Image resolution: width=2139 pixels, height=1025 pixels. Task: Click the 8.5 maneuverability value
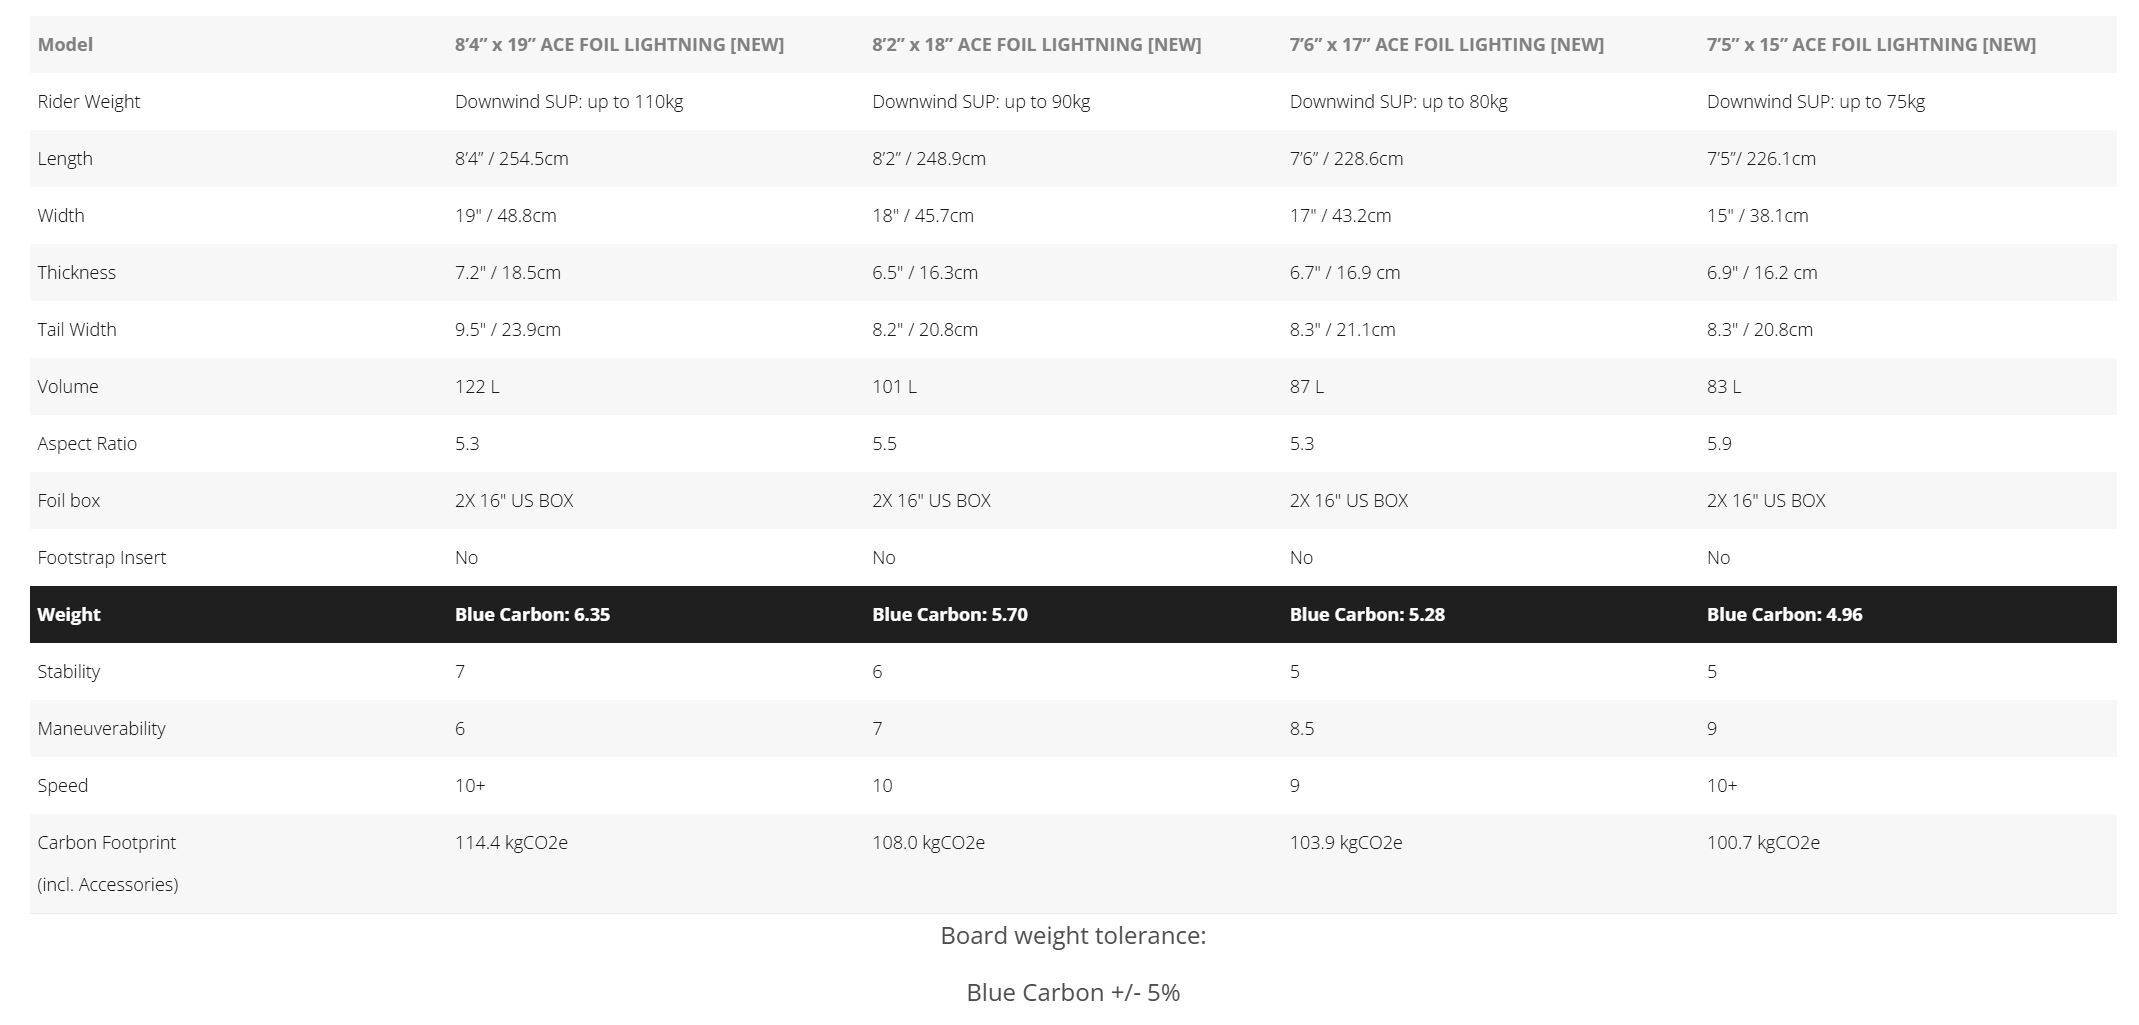tap(1301, 728)
